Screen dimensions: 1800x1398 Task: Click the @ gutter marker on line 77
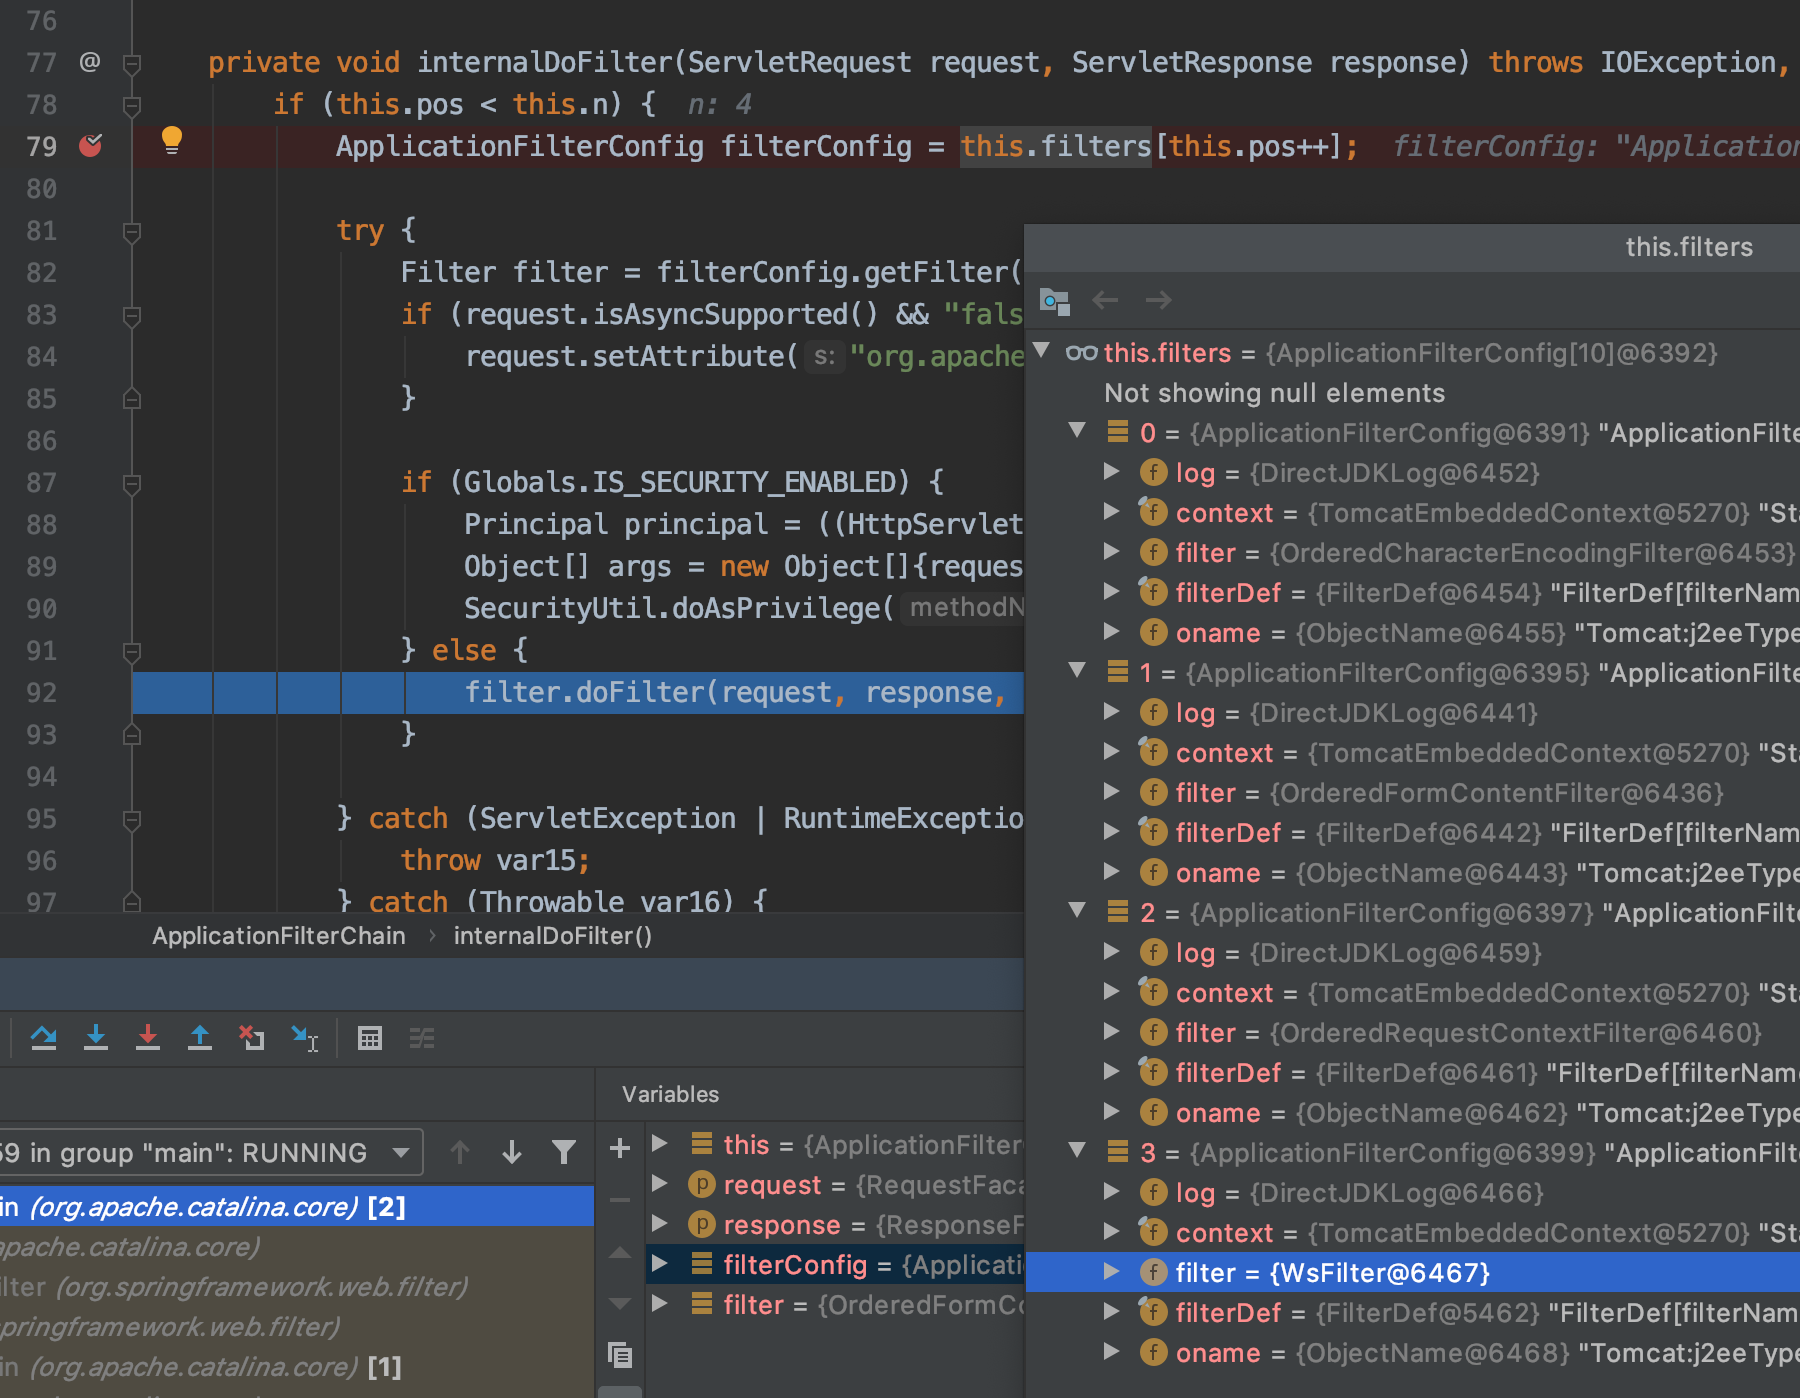(90, 62)
